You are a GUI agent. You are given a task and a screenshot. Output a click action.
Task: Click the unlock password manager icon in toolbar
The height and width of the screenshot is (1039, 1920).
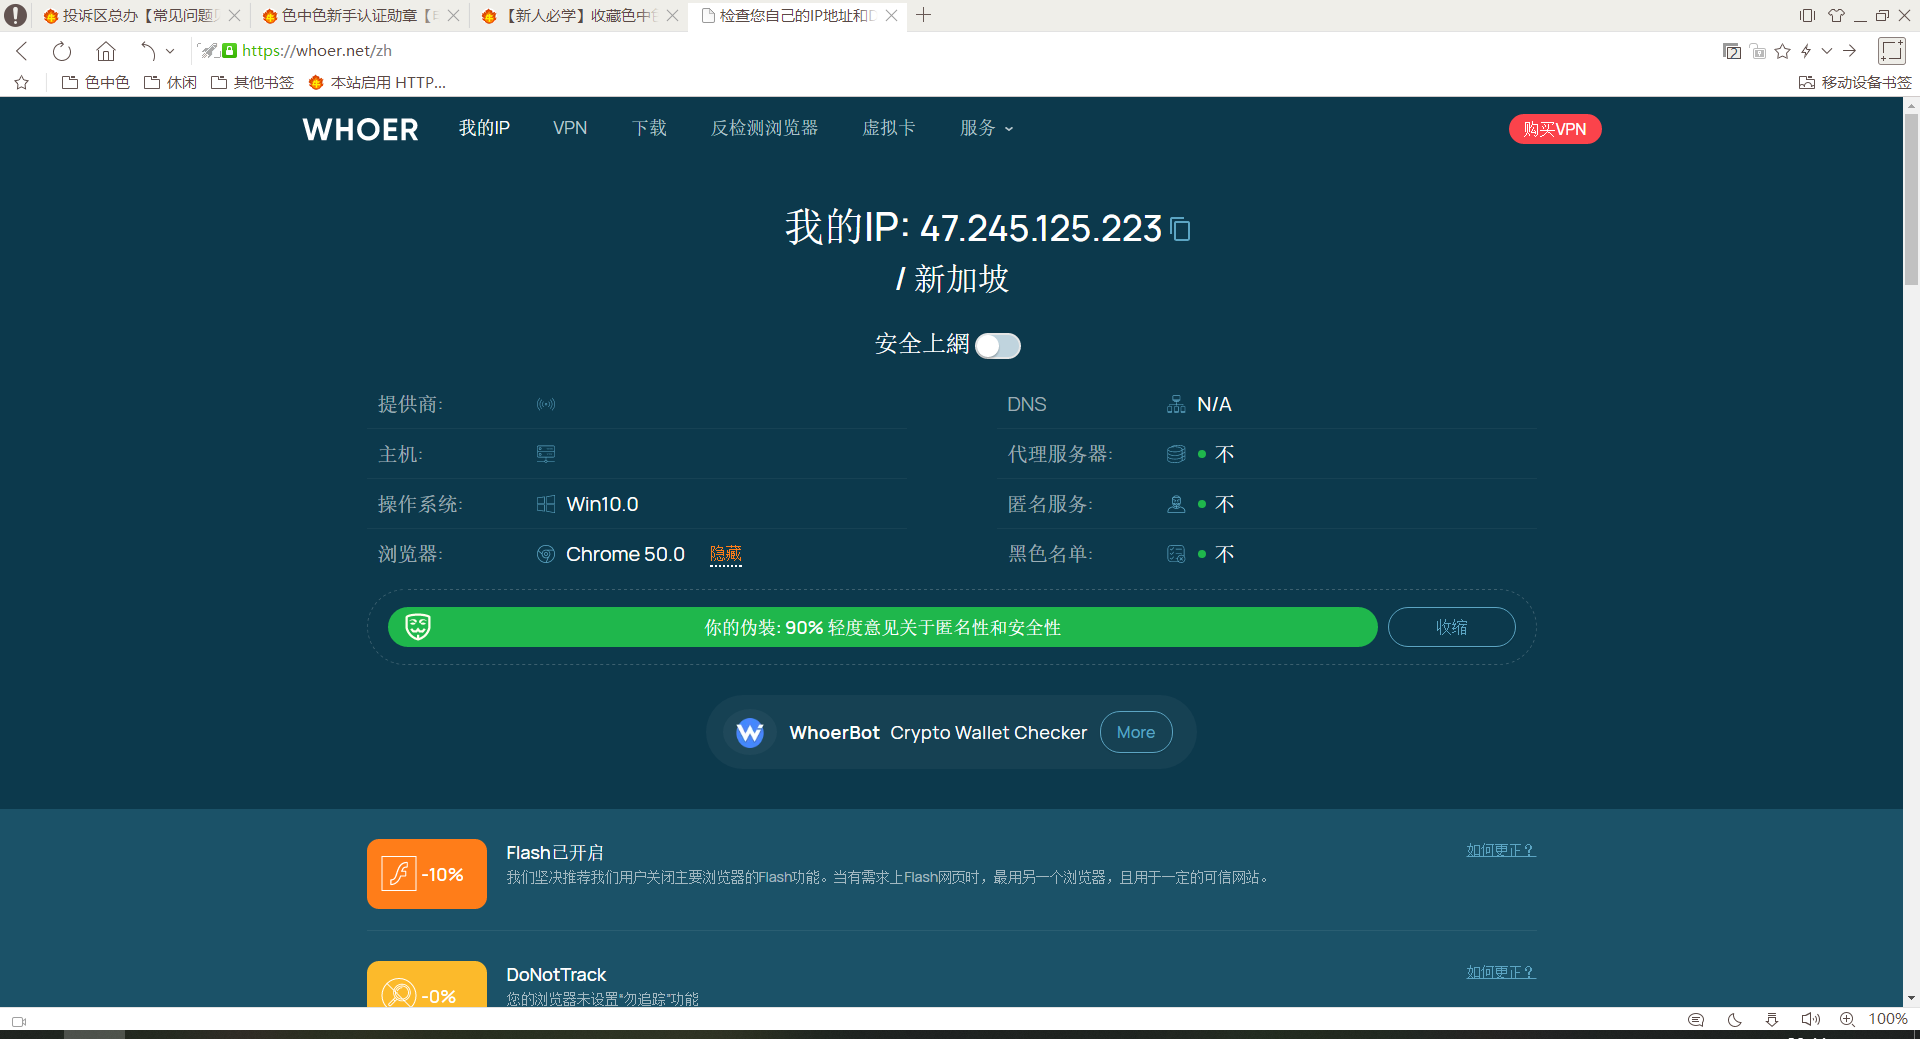(x=1758, y=51)
